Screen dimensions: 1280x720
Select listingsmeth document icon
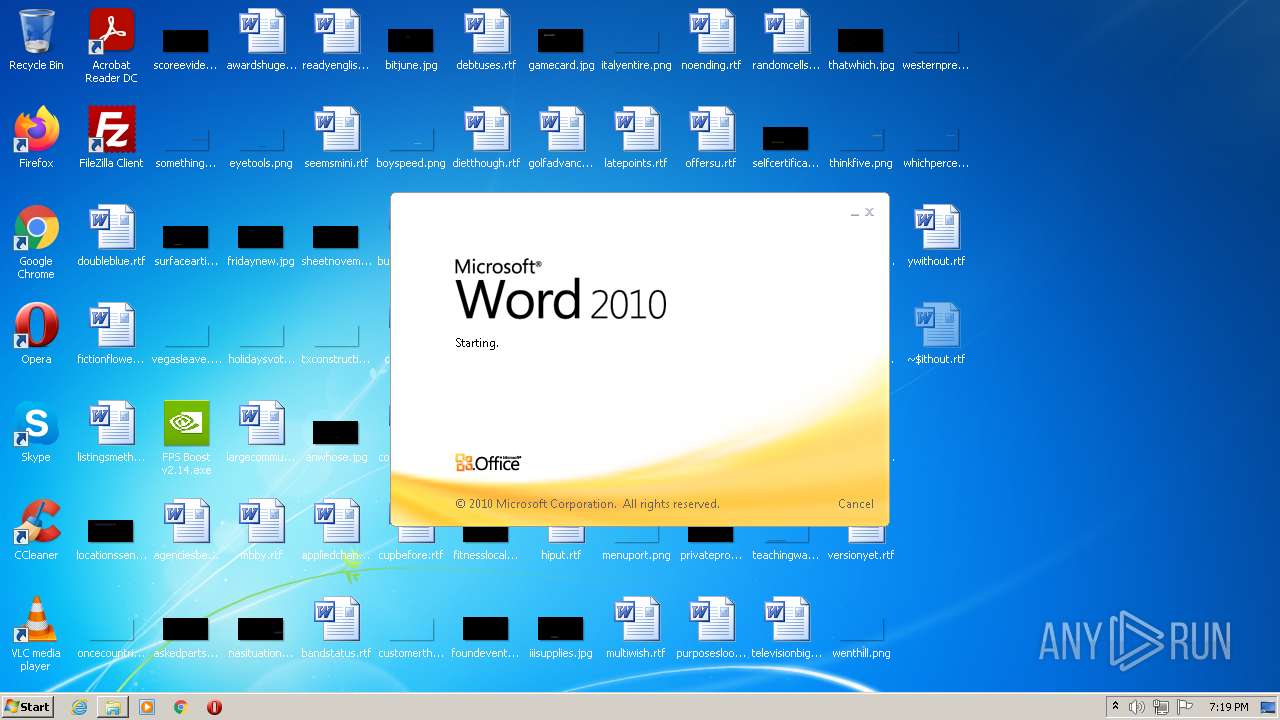111,424
